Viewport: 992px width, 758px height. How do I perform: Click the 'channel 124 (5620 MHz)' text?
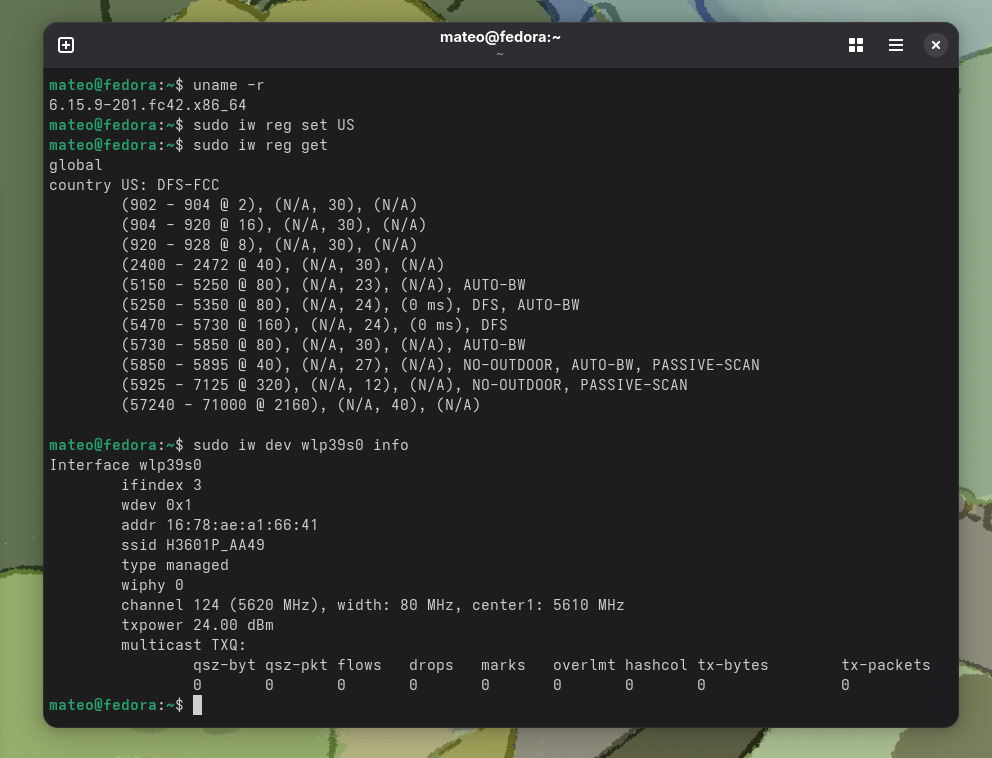point(224,606)
